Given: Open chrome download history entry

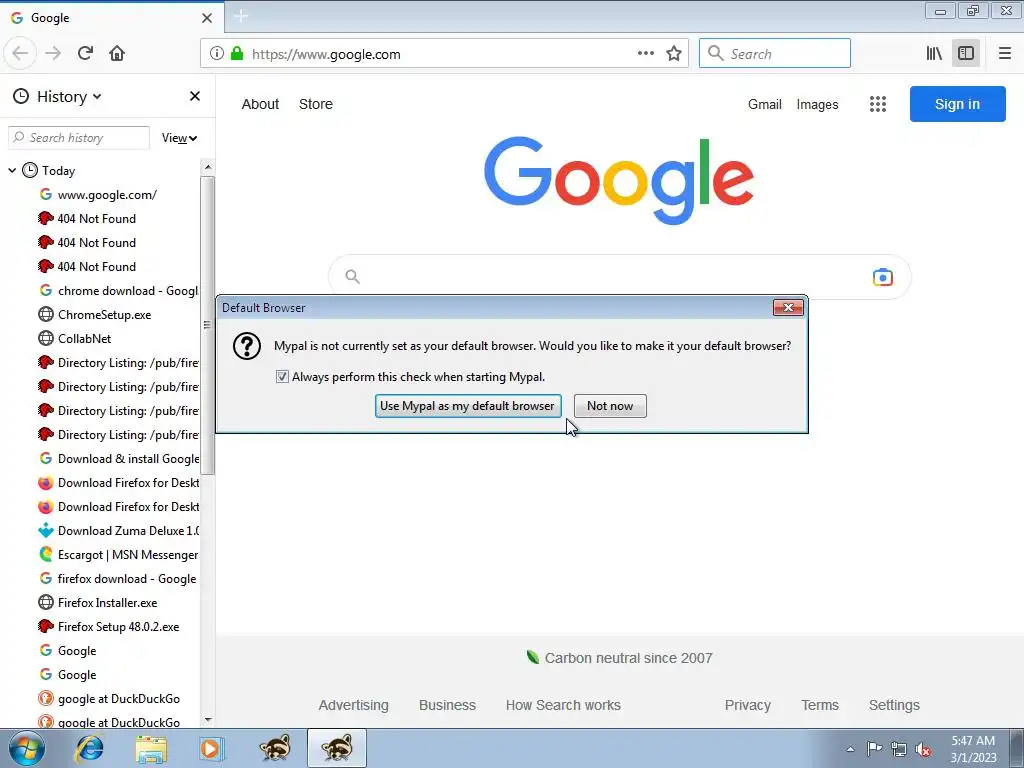Looking at the screenshot, I should (118, 291).
